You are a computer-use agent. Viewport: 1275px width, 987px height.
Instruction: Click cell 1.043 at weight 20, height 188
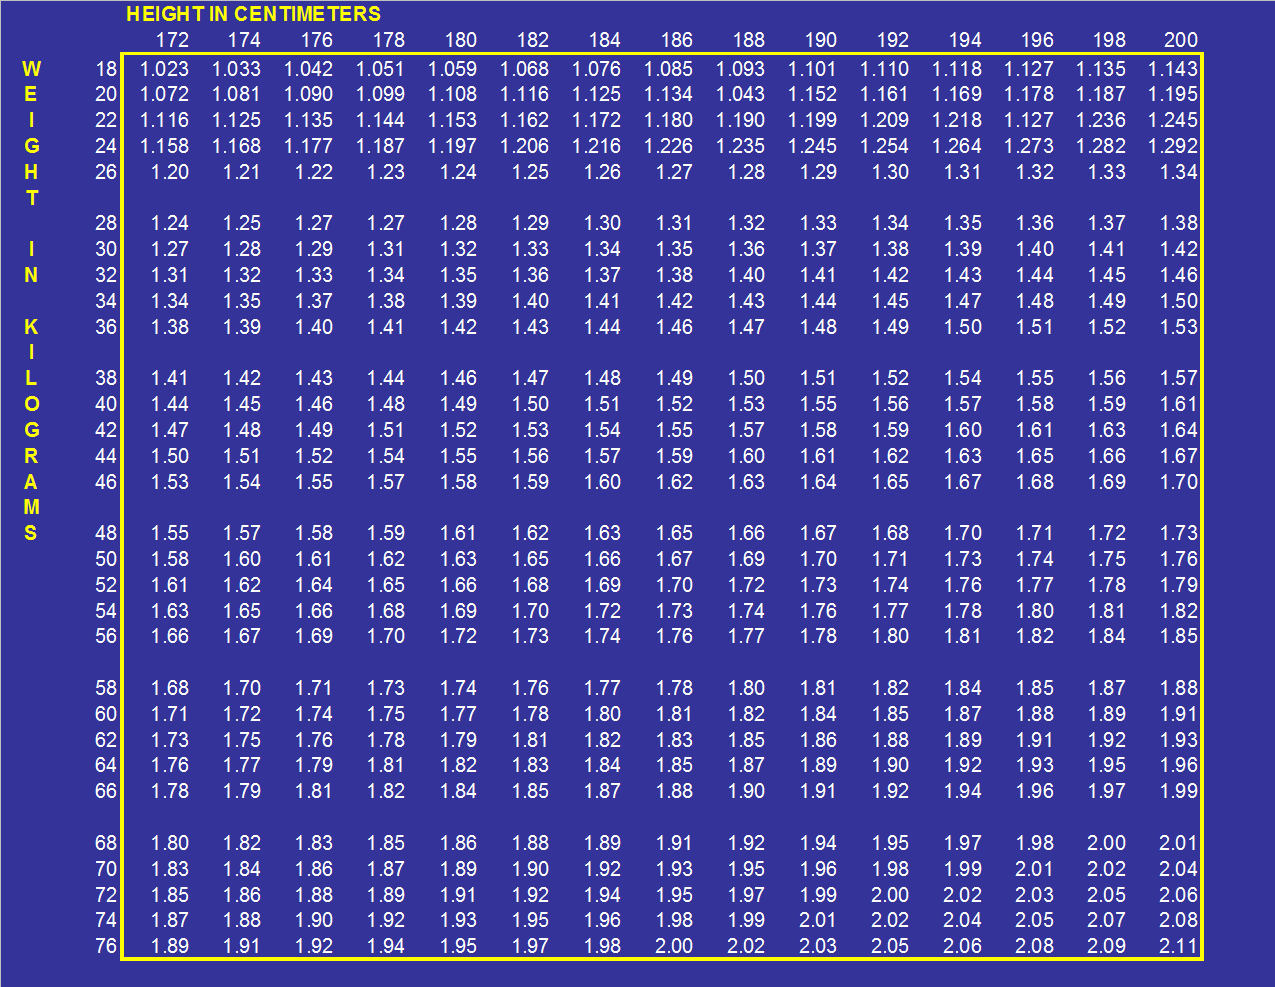click(x=740, y=94)
